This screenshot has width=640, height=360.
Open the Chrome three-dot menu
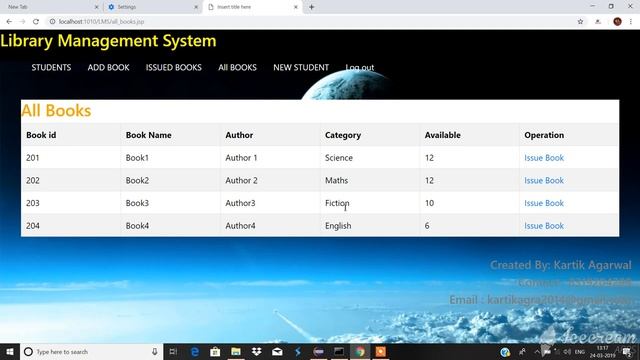tap(631, 22)
